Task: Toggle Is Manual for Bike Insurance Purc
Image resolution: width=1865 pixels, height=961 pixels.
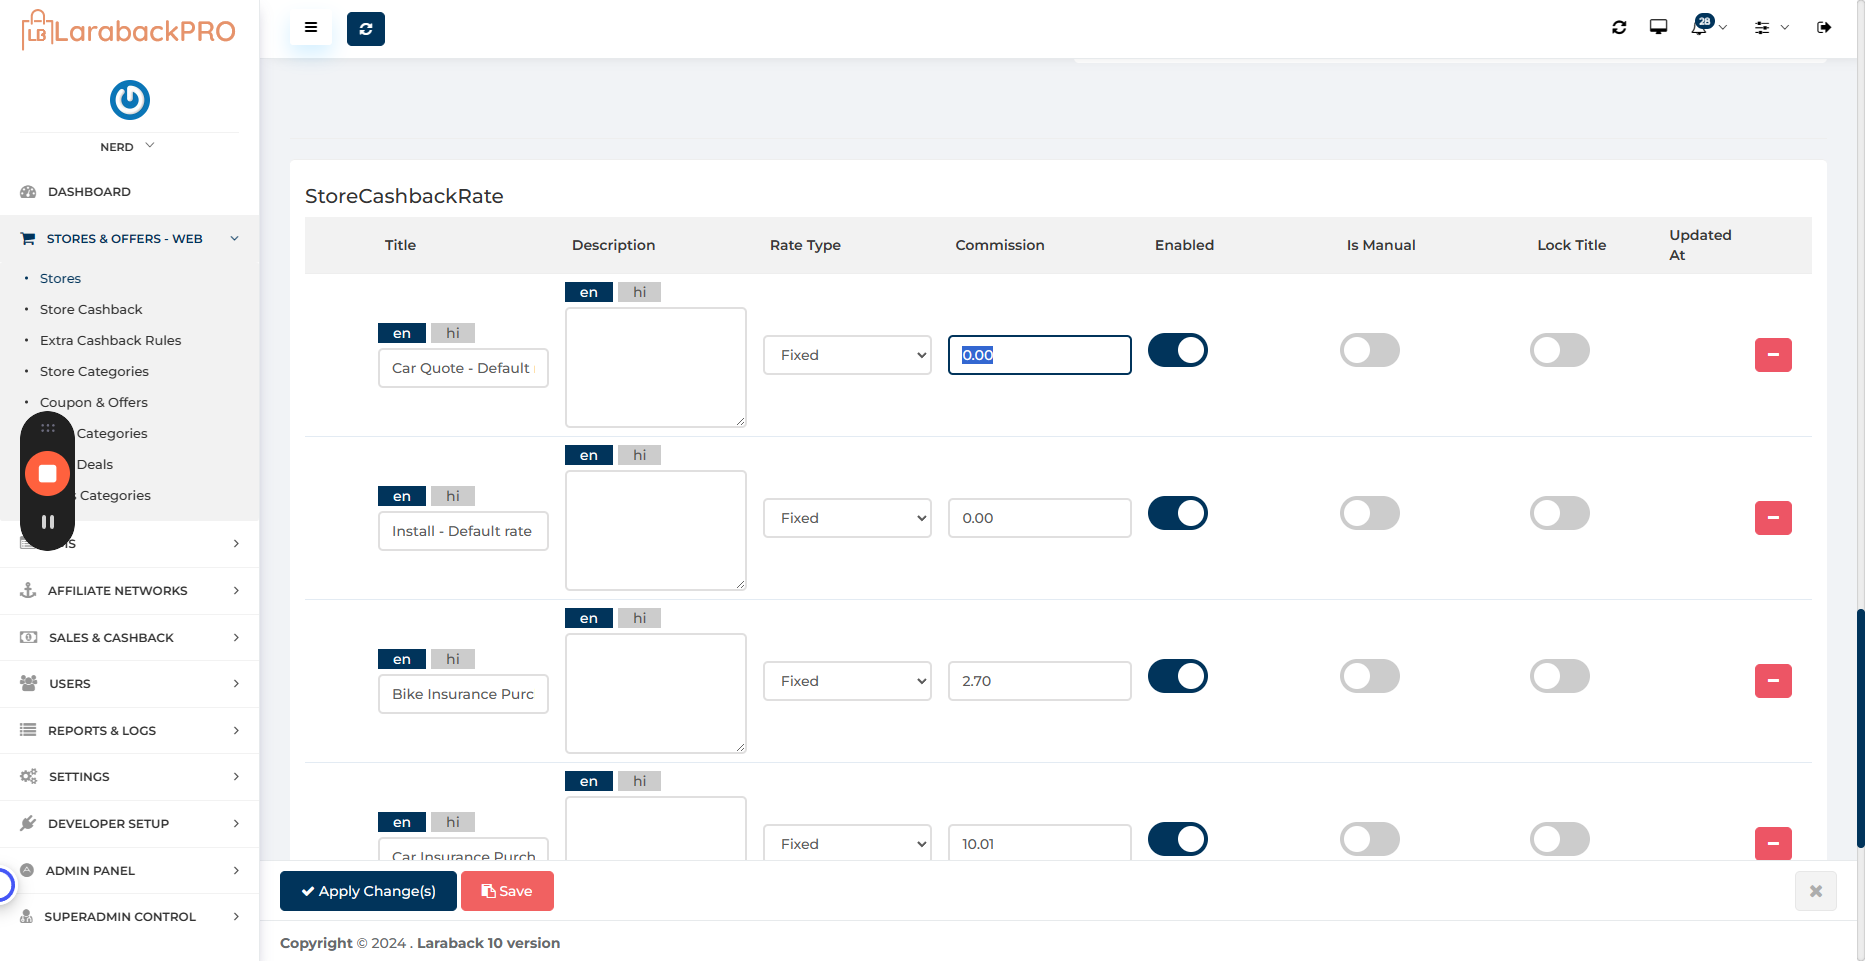Action: [x=1370, y=677]
